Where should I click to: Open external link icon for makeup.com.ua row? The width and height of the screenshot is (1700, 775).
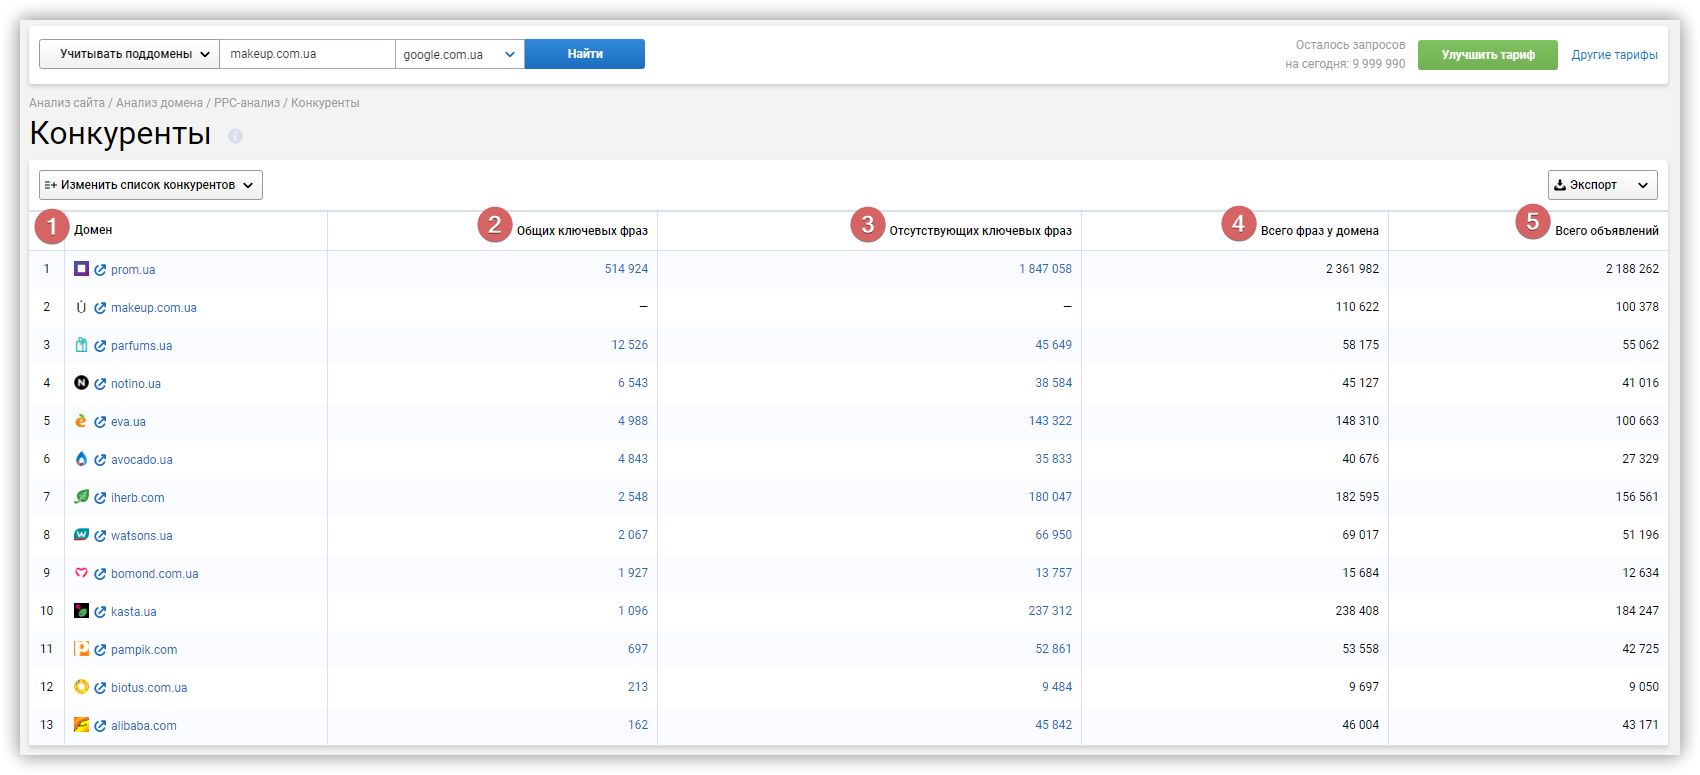pos(100,308)
